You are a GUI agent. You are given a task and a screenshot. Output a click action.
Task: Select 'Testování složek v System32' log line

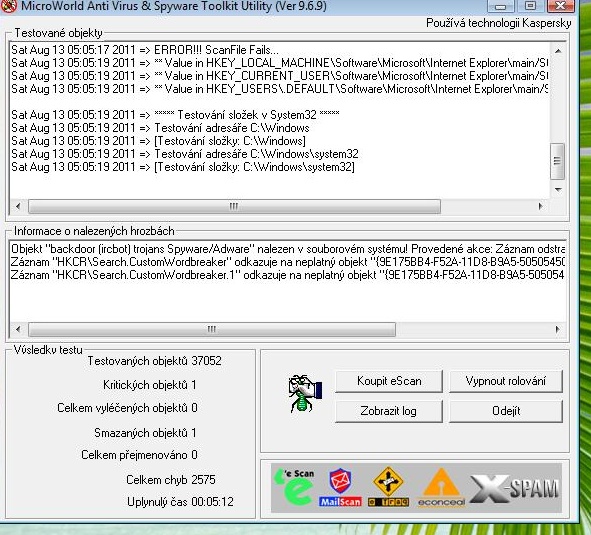175,115
